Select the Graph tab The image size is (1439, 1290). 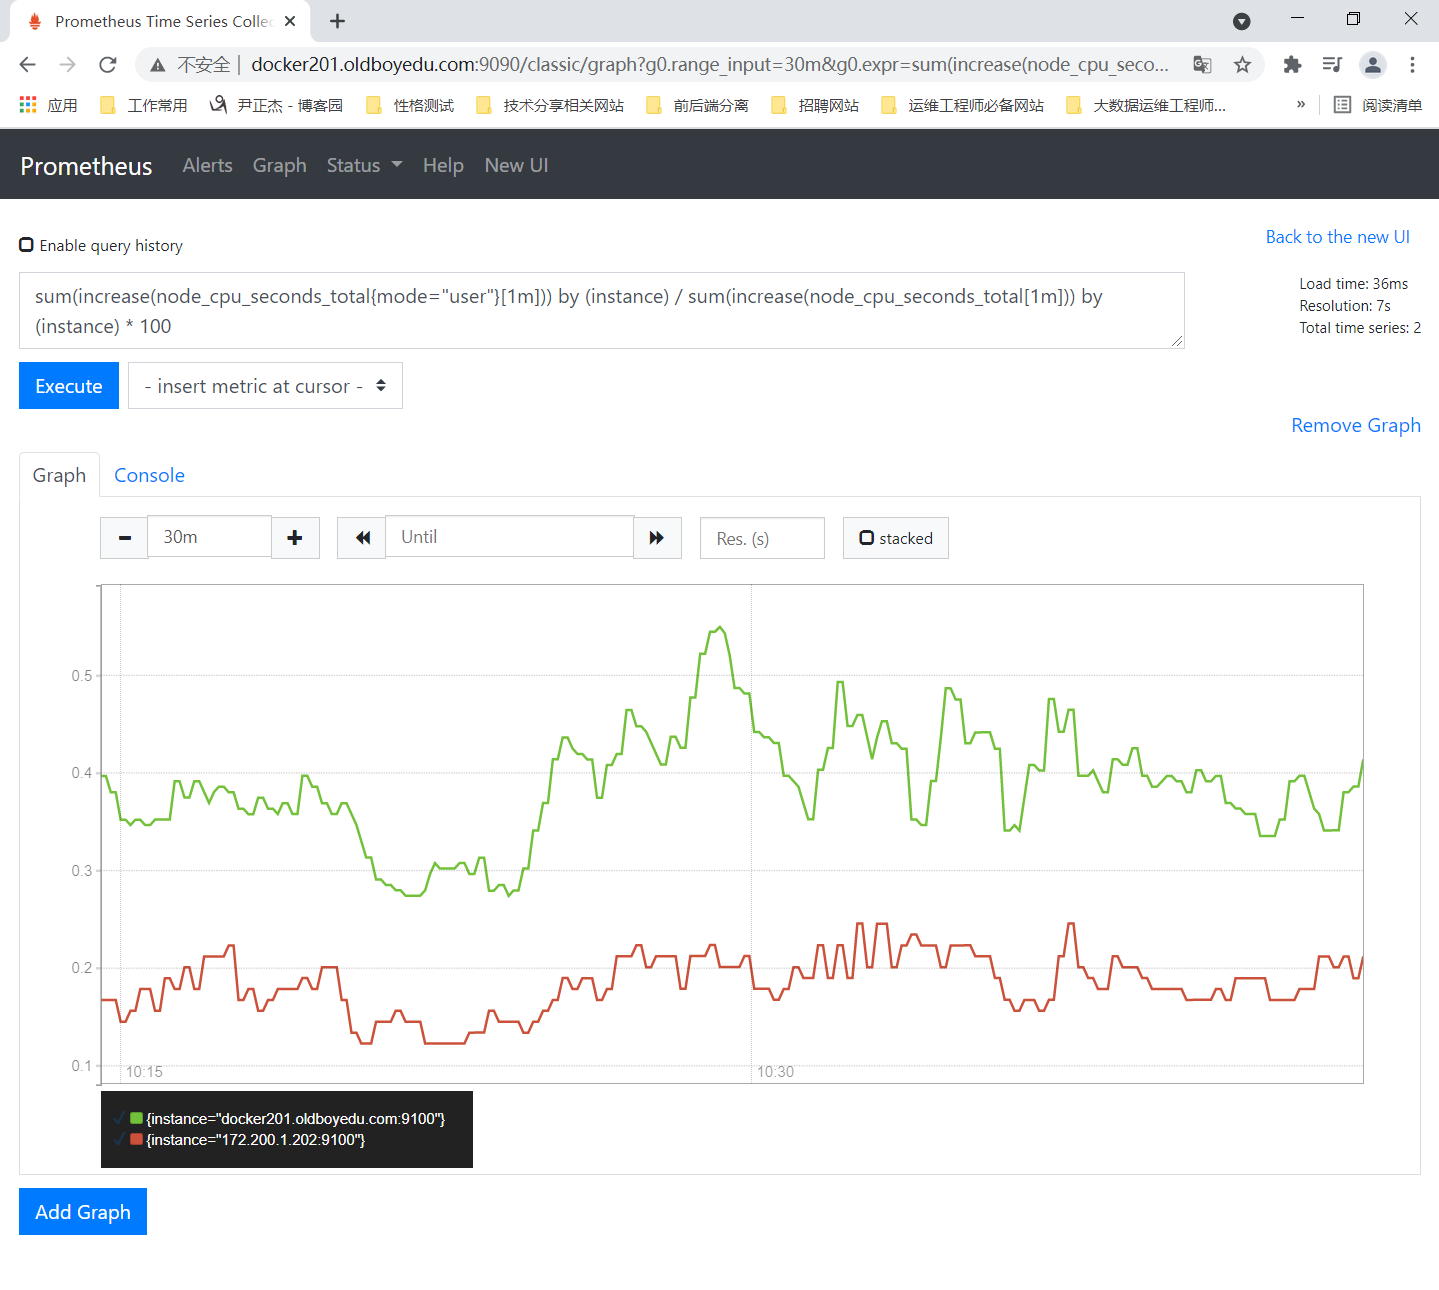pos(59,475)
